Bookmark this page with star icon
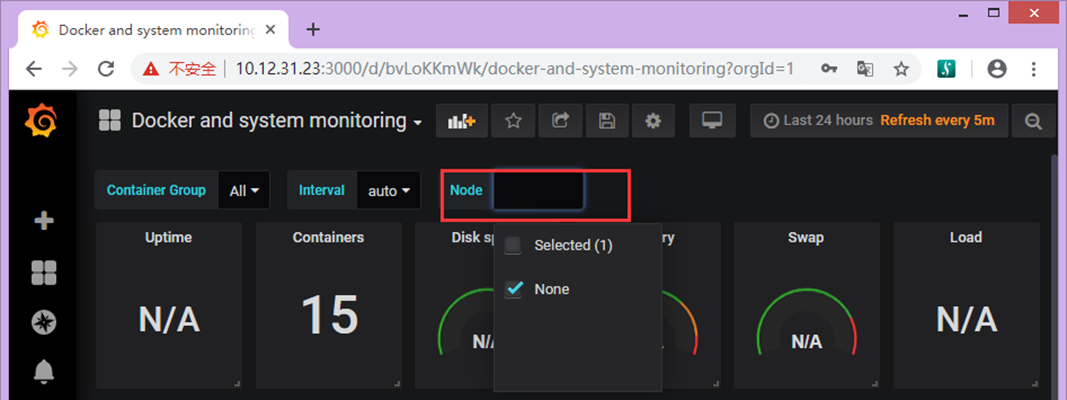This screenshot has height=400, width=1067. (x=901, y=69)
